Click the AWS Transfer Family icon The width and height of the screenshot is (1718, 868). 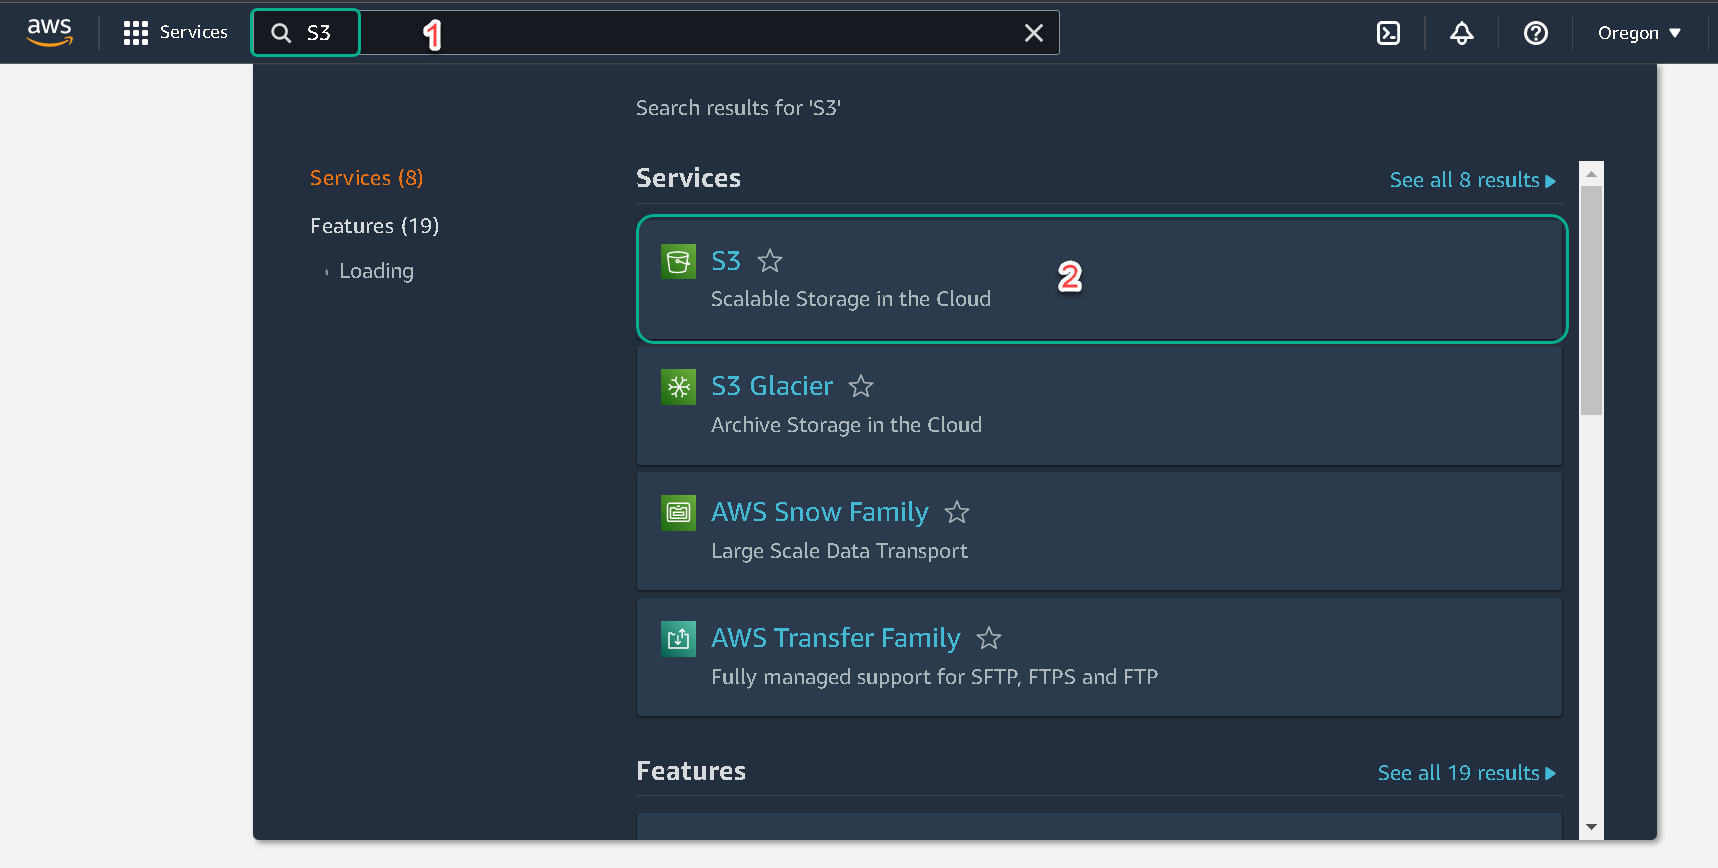point(679,639)
